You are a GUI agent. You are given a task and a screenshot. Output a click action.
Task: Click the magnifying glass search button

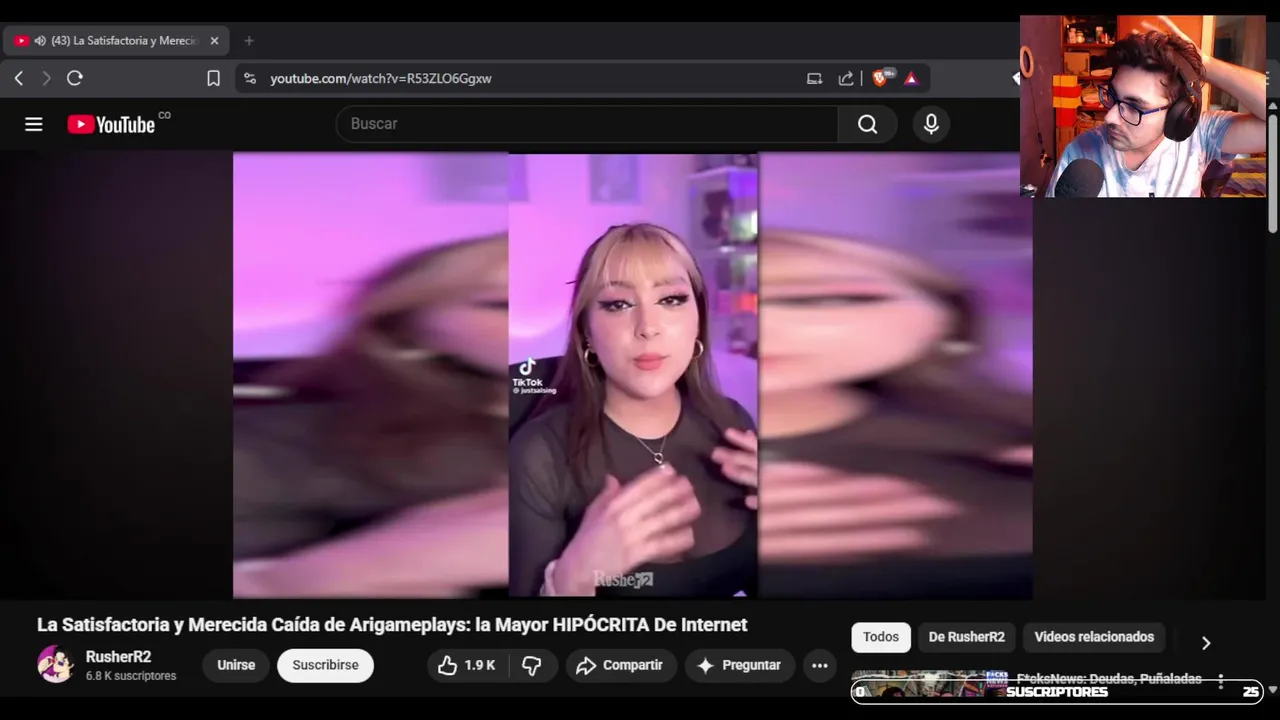(867, 124)
